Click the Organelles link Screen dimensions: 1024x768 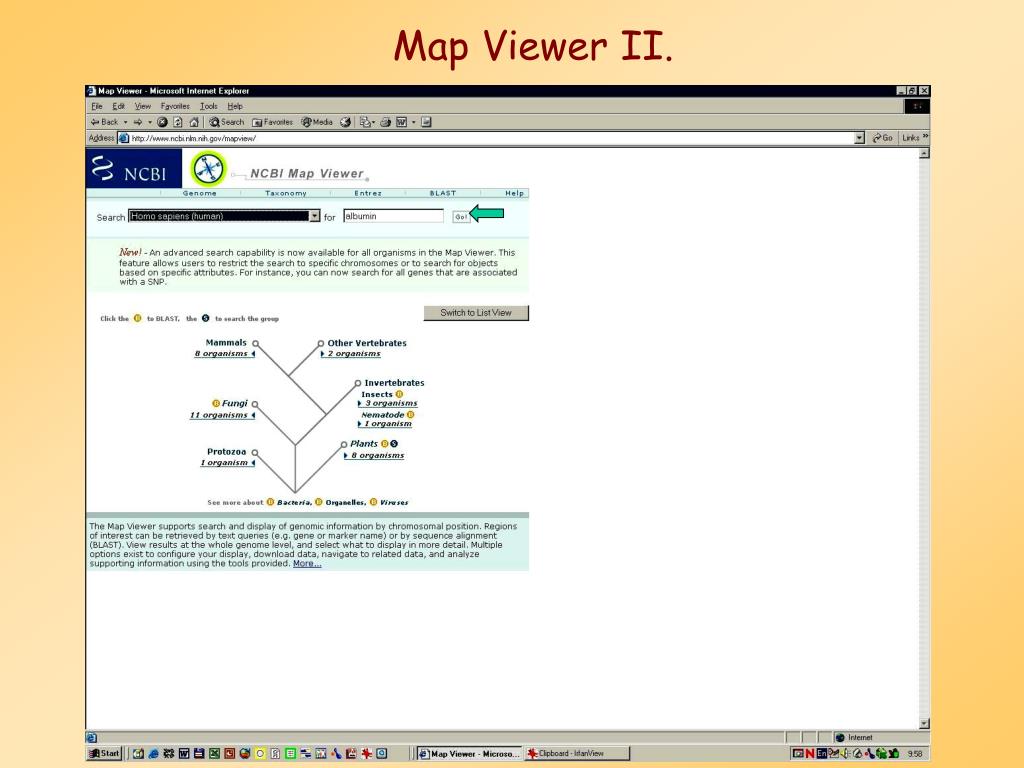click(x=345, y=502)
